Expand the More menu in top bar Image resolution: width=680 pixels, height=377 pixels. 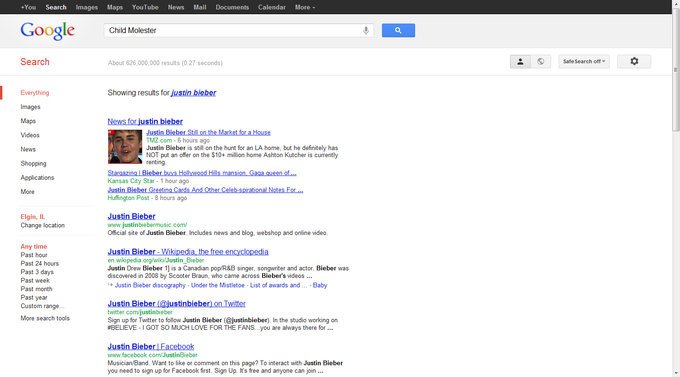305,7
